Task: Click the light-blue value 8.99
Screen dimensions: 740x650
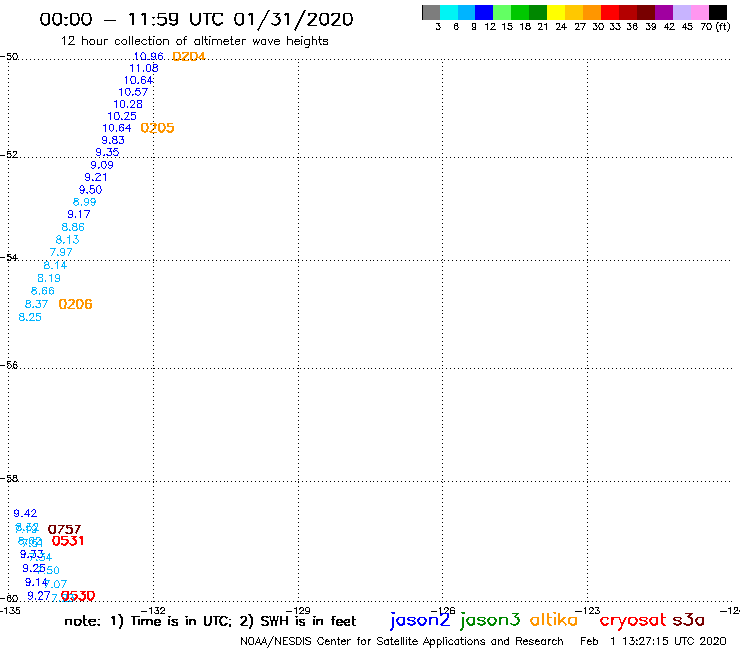Action: tap(84, 202)
